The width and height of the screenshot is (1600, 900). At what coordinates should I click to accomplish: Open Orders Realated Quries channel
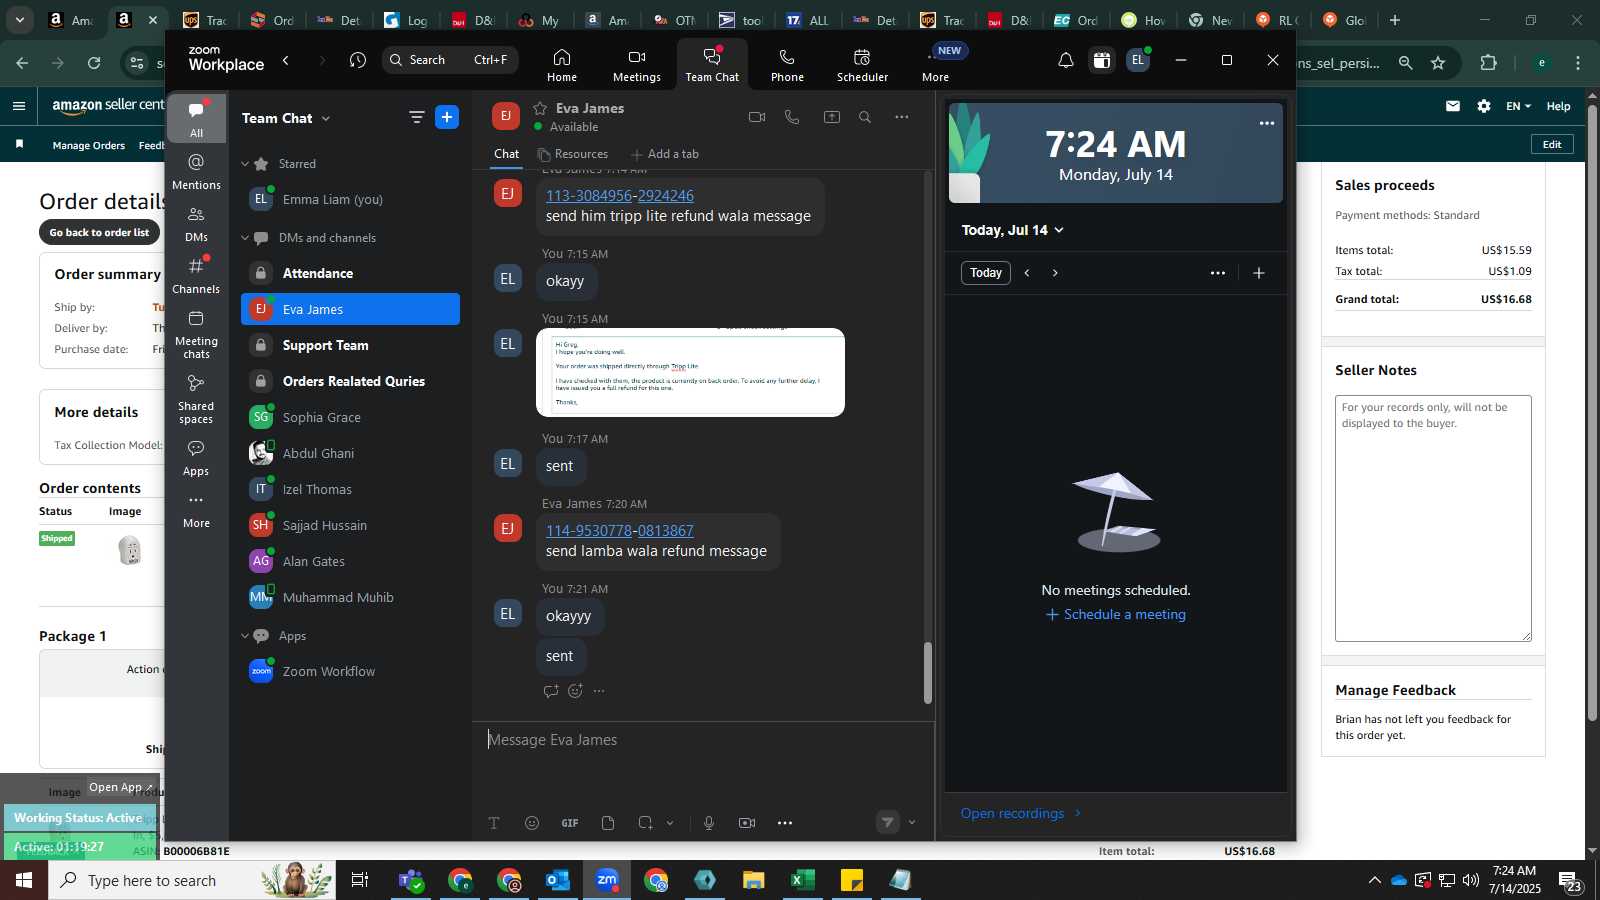point(350,381)
